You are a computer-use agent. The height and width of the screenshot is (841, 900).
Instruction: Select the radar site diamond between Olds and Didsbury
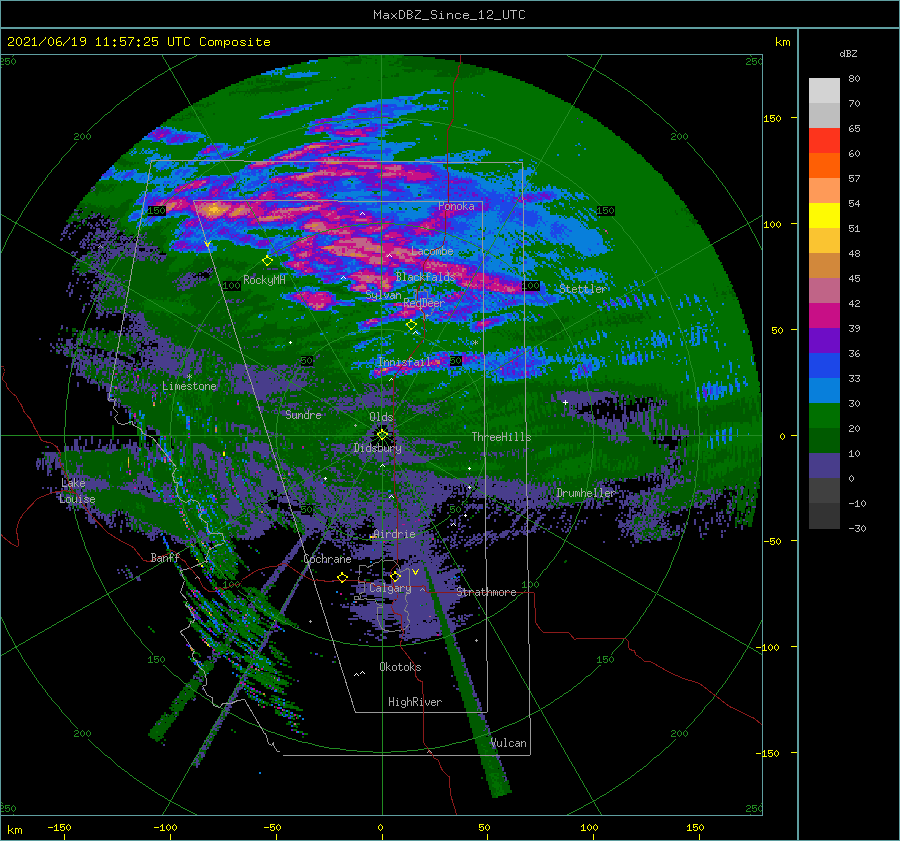[382, 435]
